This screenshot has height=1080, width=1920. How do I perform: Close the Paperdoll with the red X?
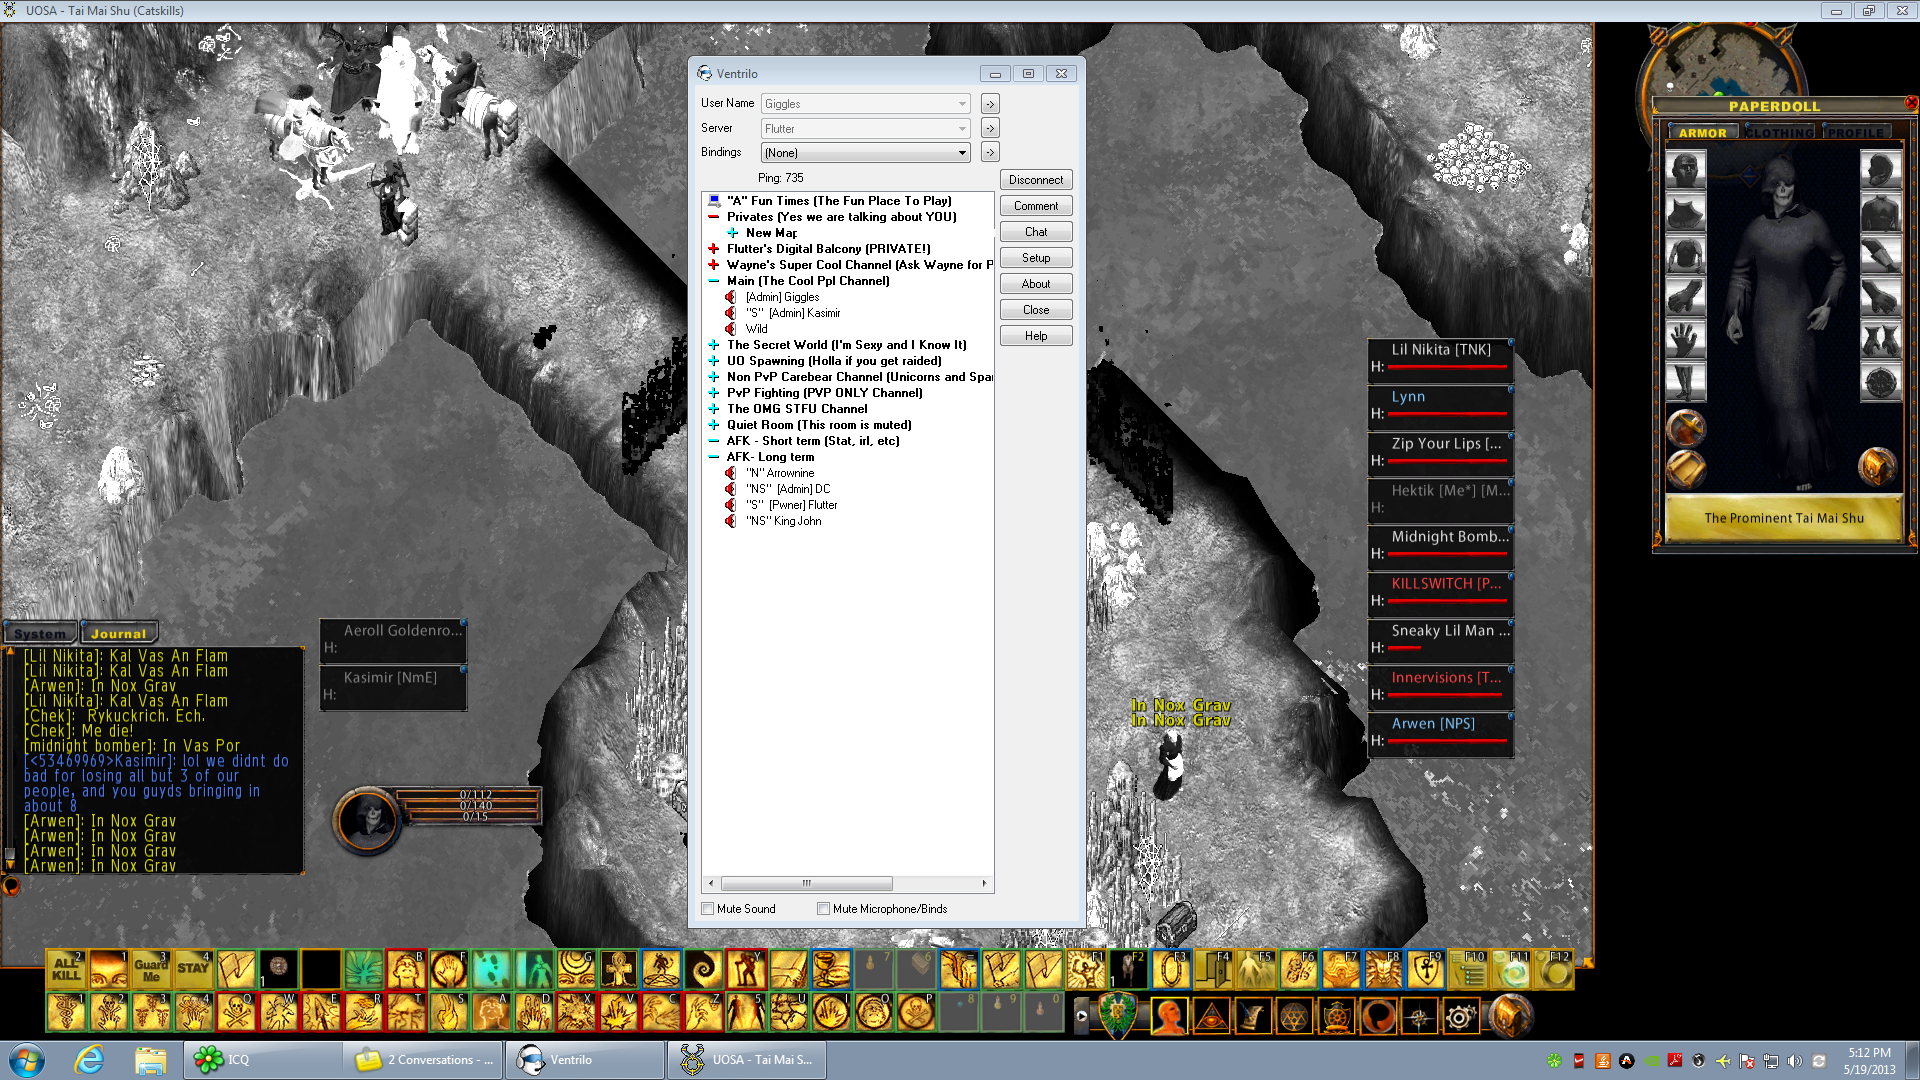pos(1911,103)
